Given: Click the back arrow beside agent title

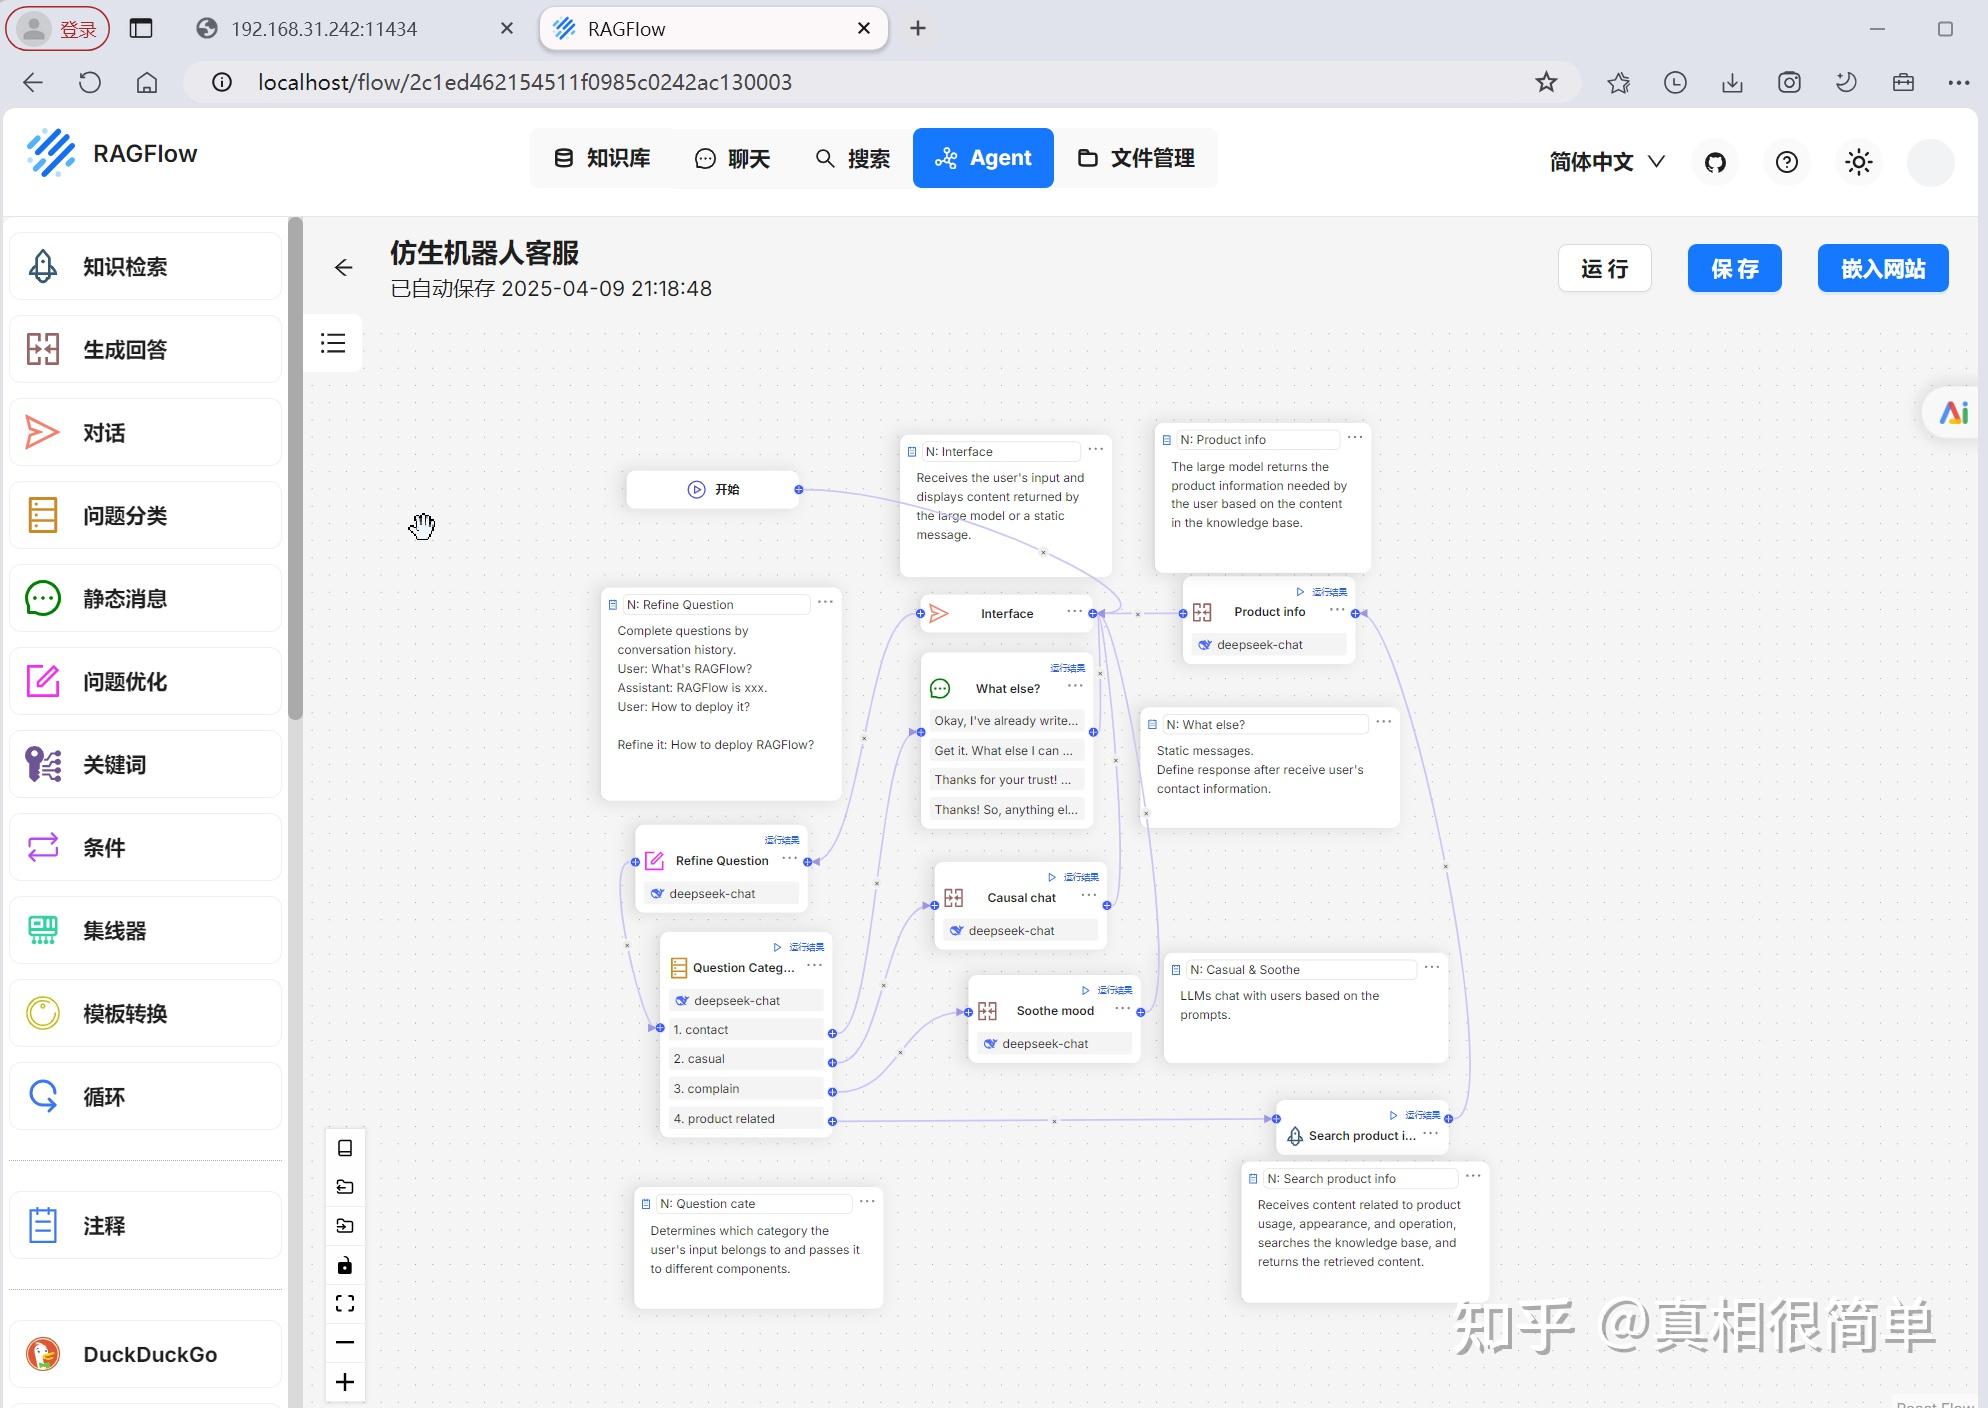Looking at the screenshot, I should pyautogui.click(x=343, y=267).
